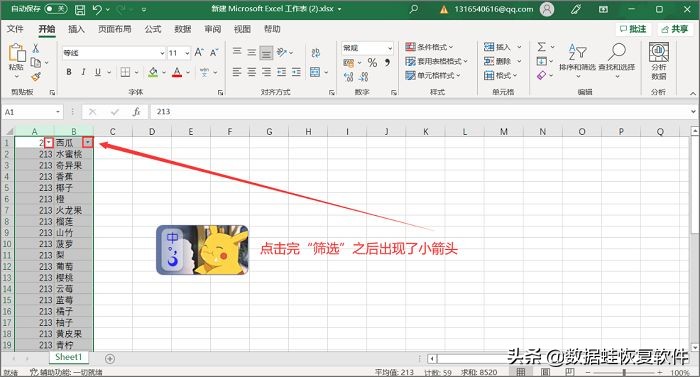Click the Increase Indent icon
The height and width of the screenshot is (377, 700).
pos(296,72)
